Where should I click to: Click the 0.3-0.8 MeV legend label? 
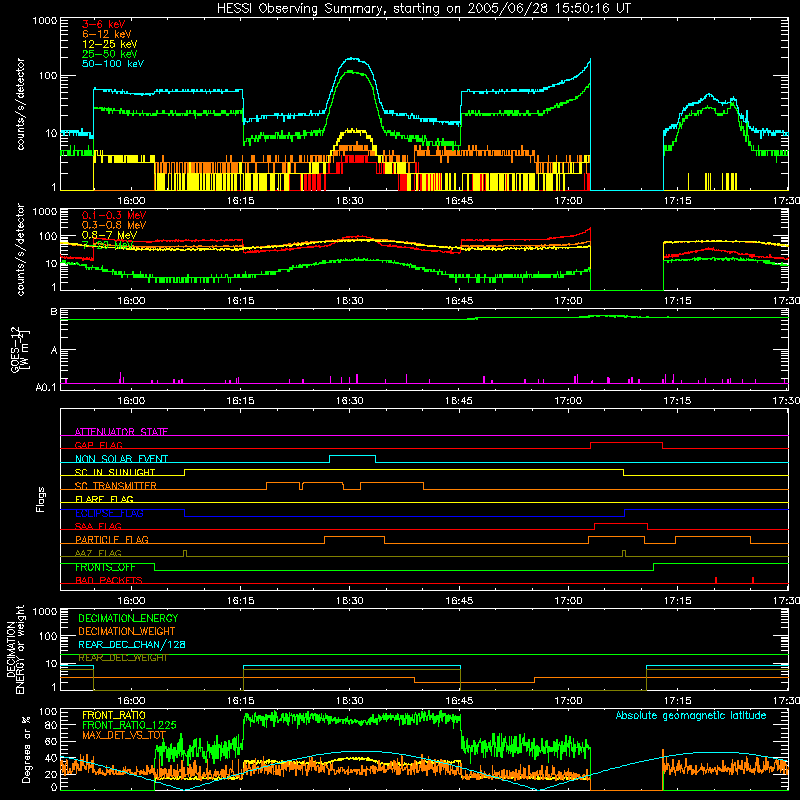tap(114, 225)
